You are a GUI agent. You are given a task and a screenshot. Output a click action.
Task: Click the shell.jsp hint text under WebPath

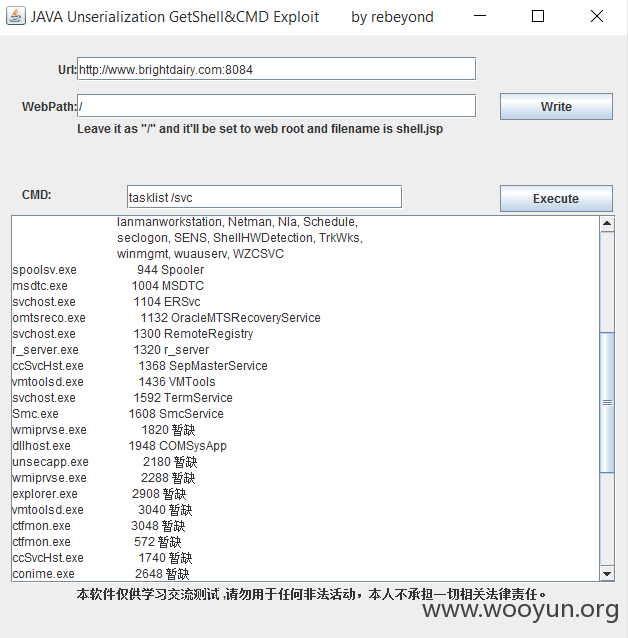[x=260, y=129]
